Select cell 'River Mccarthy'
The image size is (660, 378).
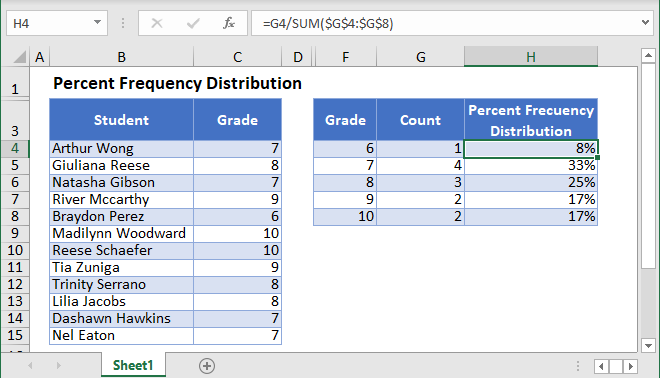(121, 199)
